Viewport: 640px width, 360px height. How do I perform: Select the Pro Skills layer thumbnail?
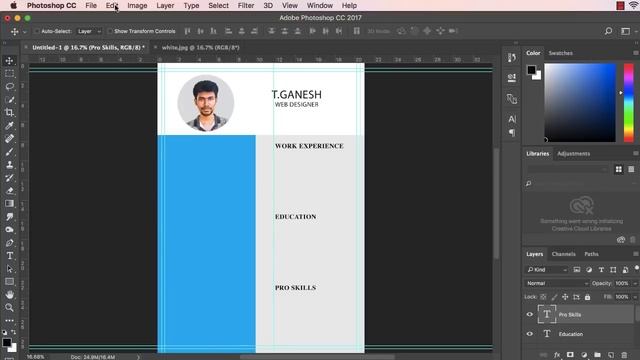click(547, 314)
